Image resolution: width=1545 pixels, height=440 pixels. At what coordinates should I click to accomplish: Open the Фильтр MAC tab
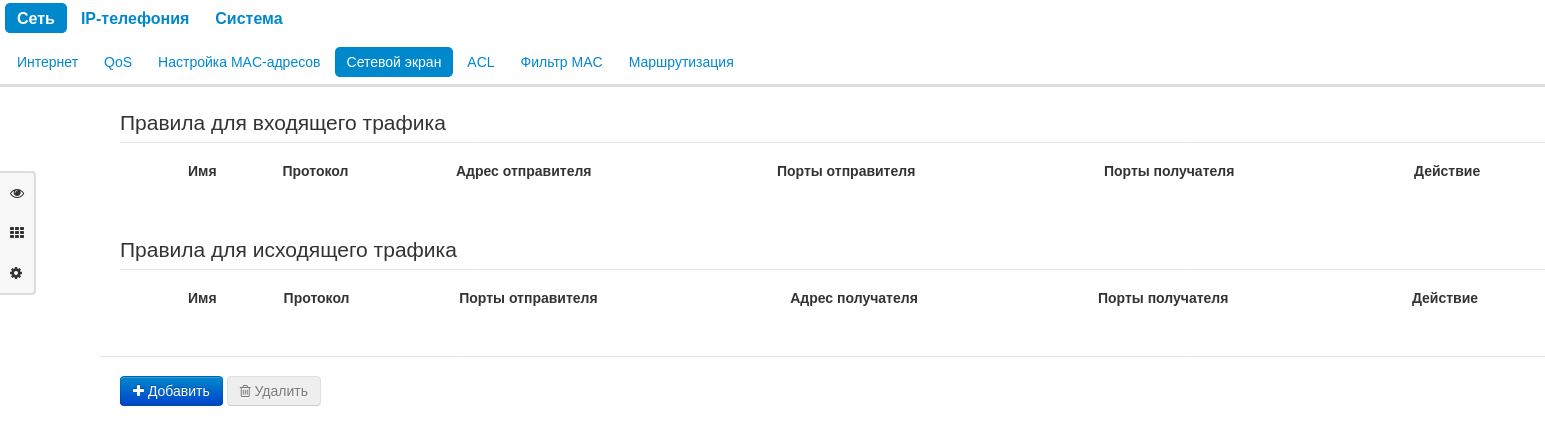pyautogui.click(x=561, y=62)
